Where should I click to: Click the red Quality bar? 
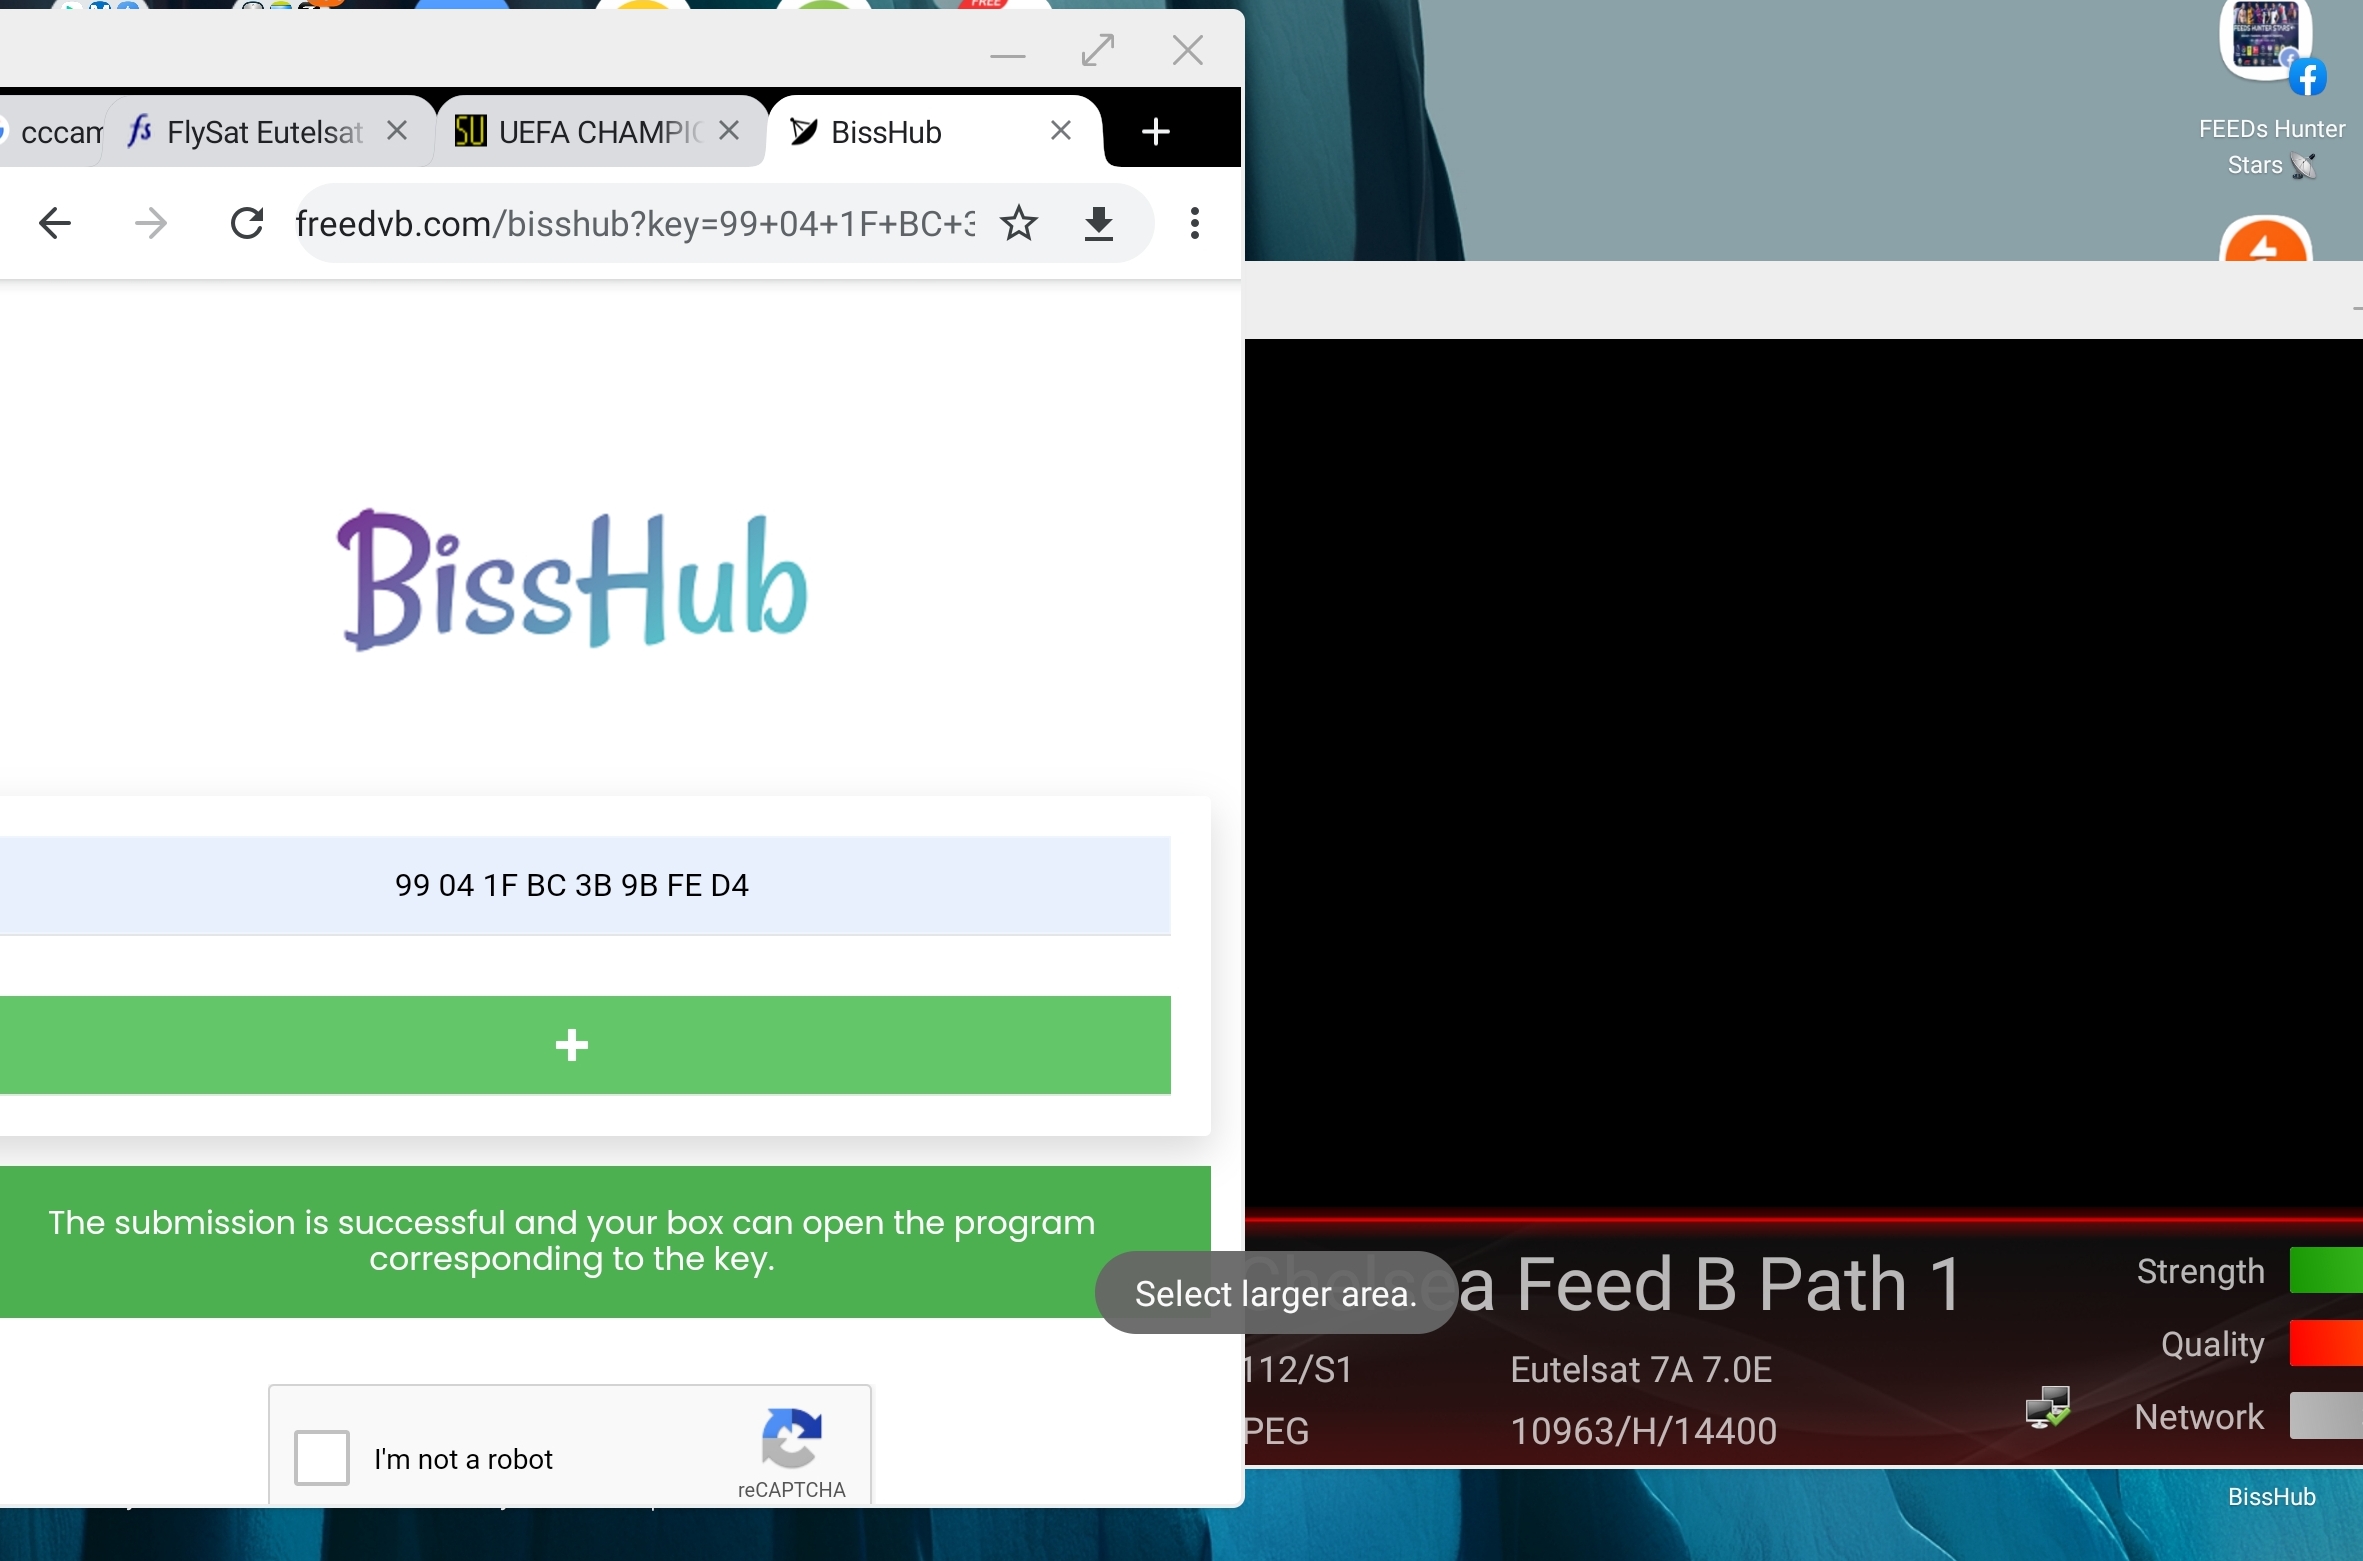[x=2326, y=1343]
